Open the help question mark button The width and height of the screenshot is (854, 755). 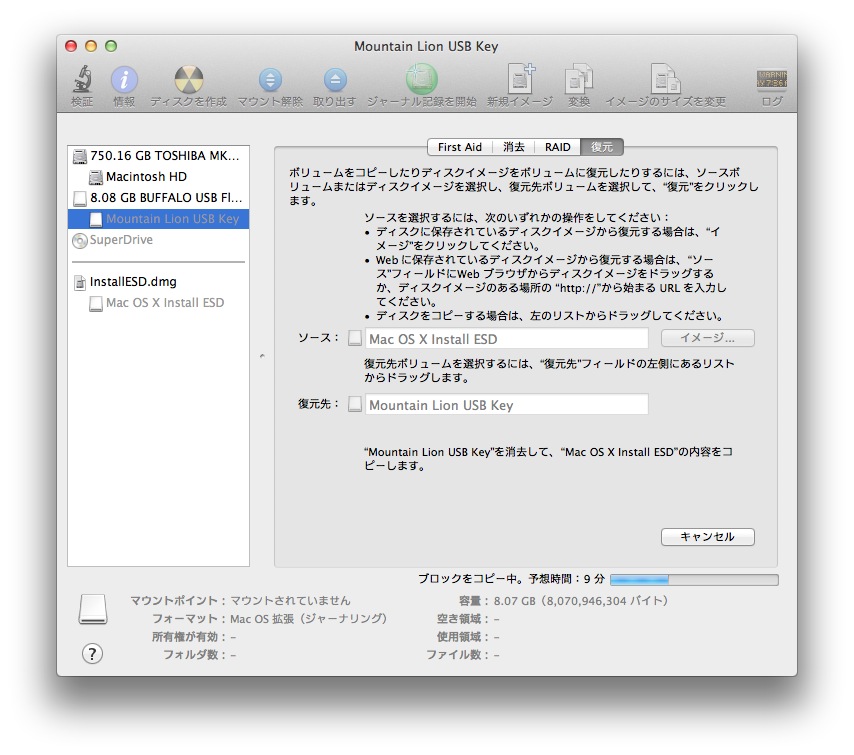[93, 654]
